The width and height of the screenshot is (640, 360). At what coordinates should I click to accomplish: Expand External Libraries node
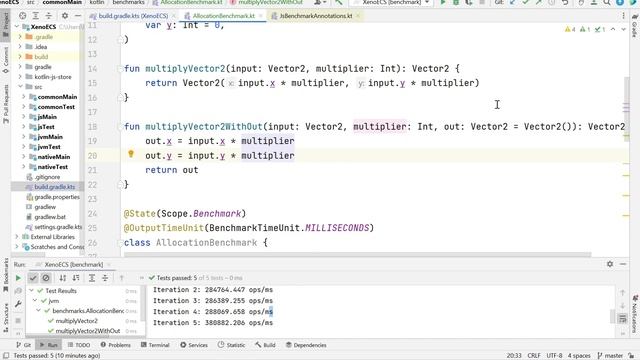(17, 237)
